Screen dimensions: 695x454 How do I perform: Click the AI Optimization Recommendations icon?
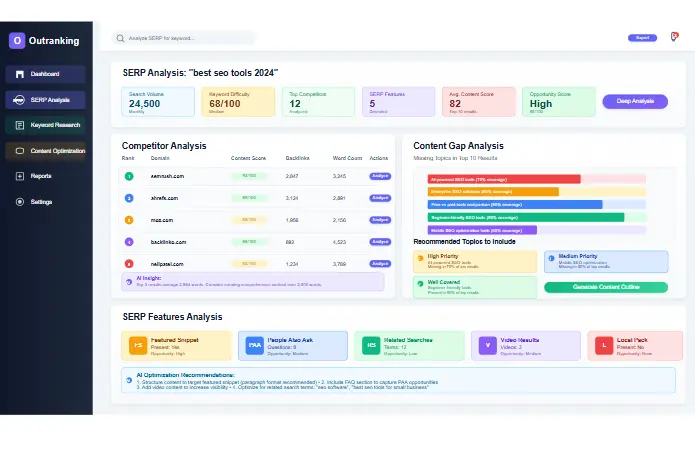pyautogui.click(x=129, y=380)
